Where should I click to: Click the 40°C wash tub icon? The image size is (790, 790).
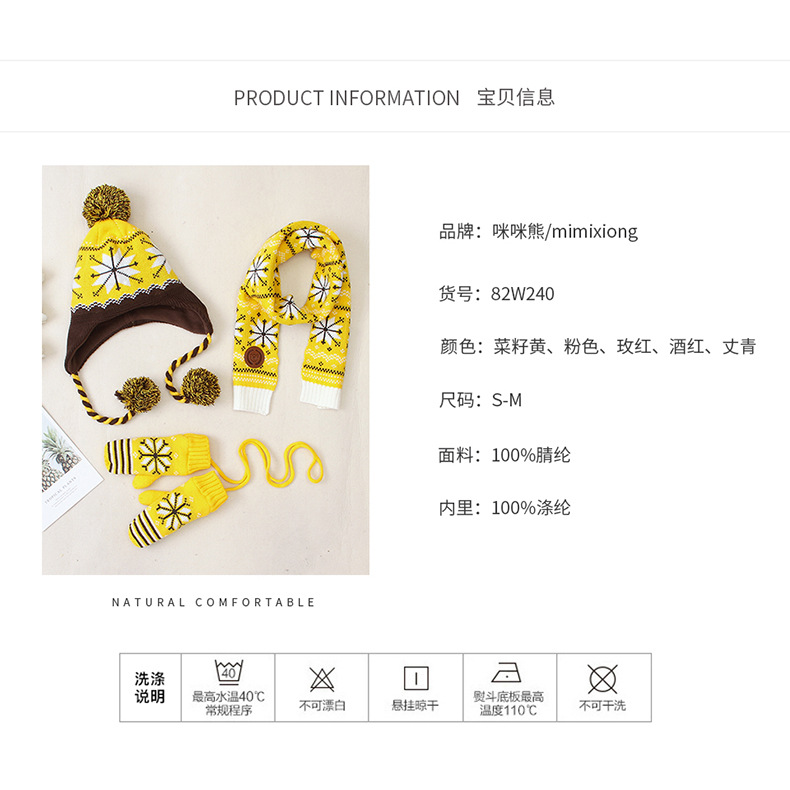[229, 672]
